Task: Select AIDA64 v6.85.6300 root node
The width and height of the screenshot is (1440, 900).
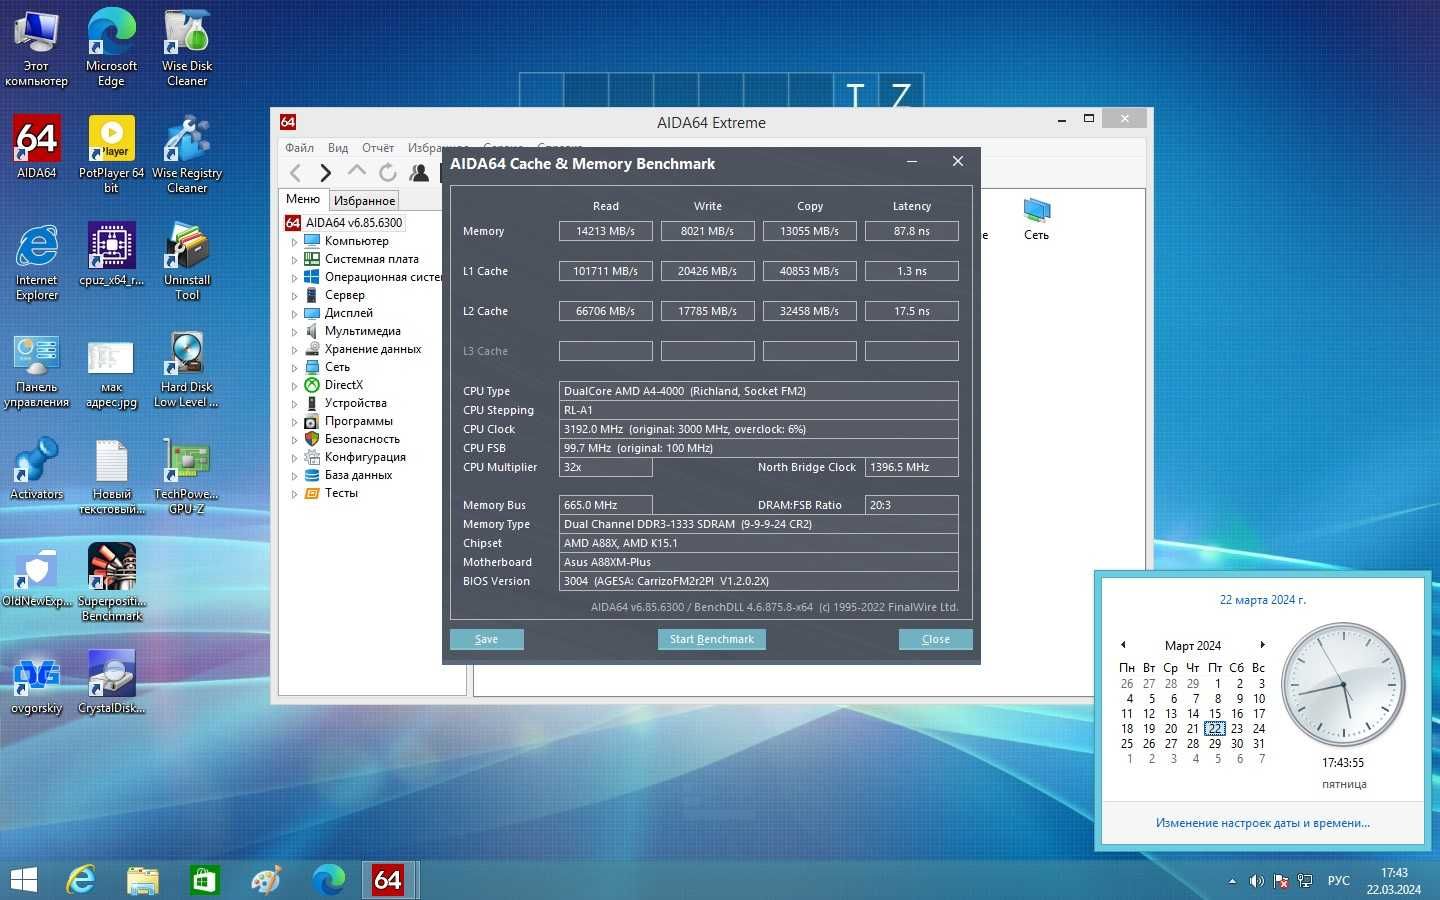Action: 354,223
